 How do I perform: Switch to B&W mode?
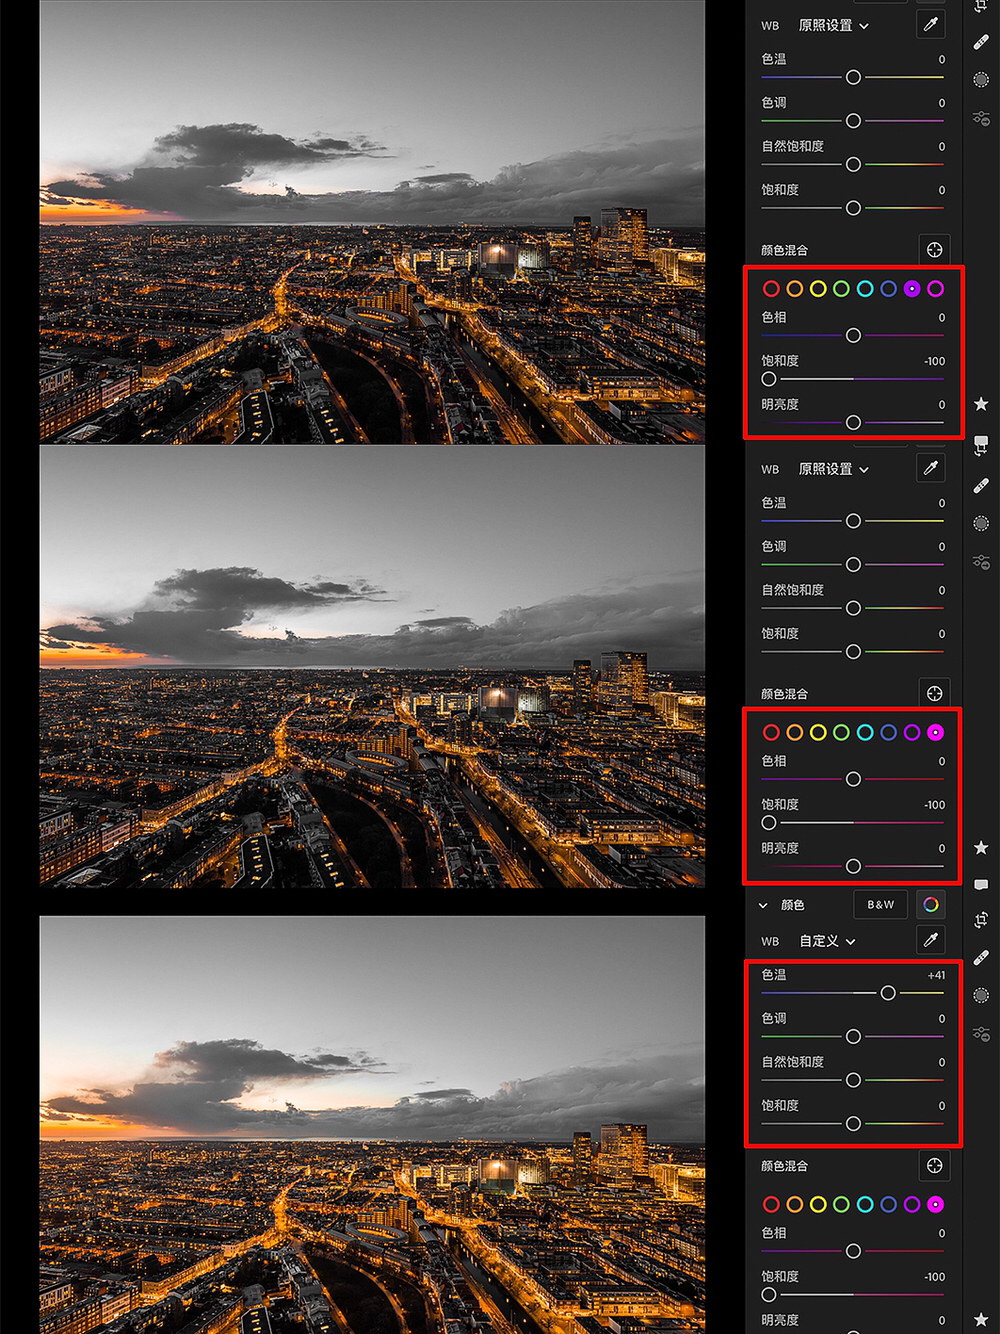[881, 904]
